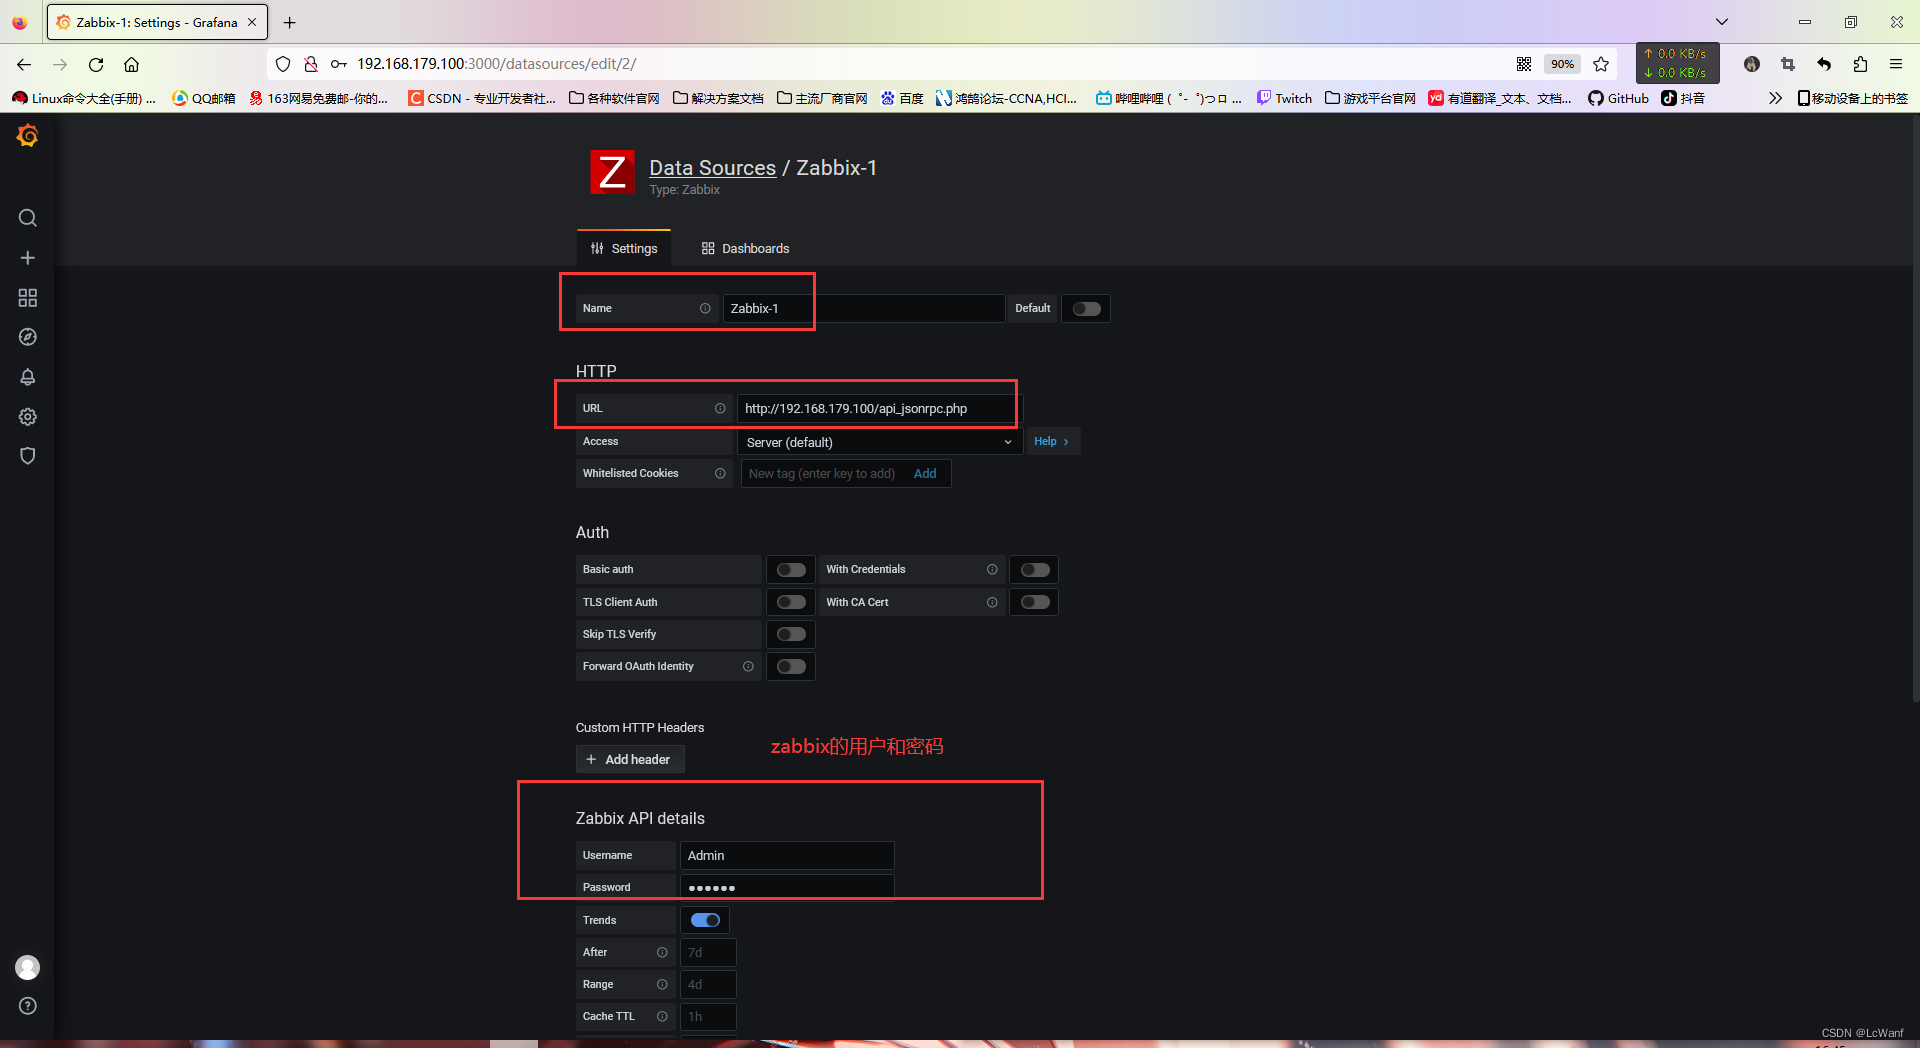Click the page vertical scrollbar
This screenshot has height=1048, width=1920.
click(1914, 410)
